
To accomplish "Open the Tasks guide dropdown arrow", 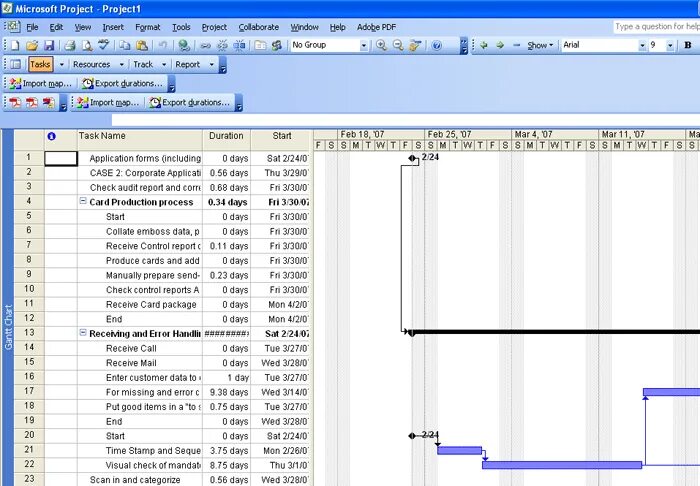I will click(x=62, y=65).
